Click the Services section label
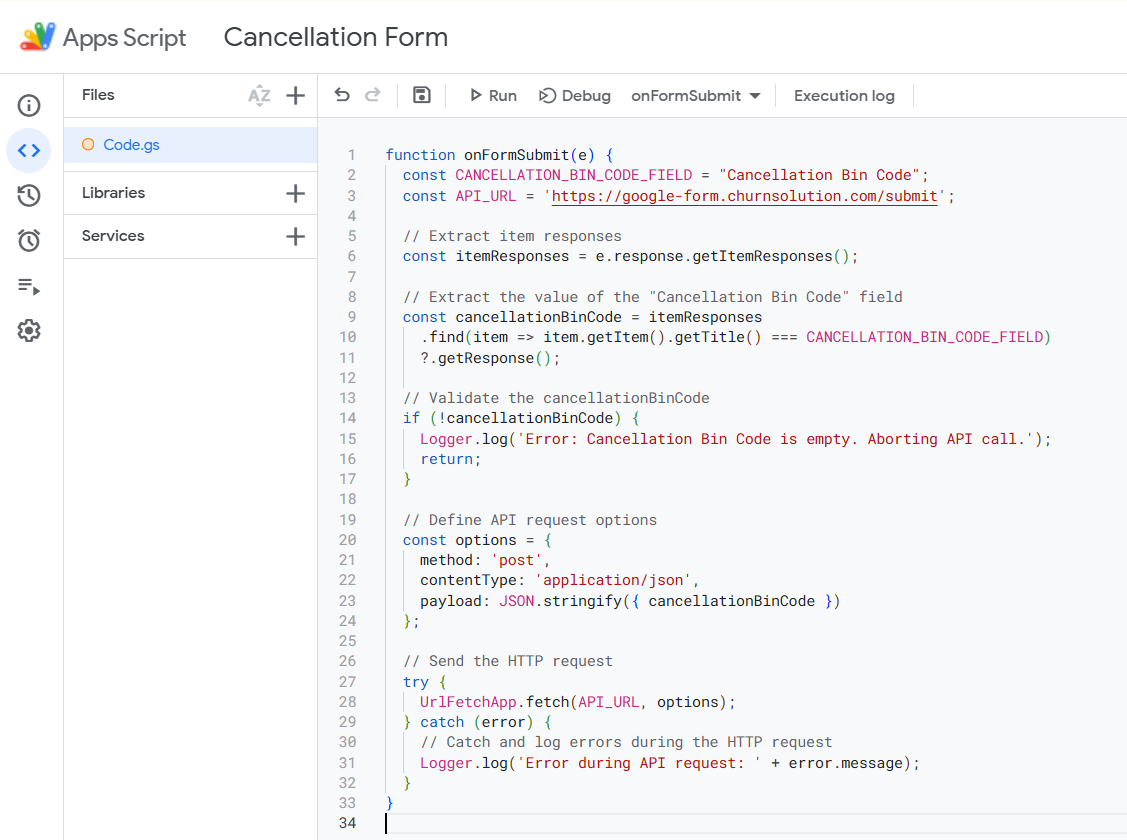The height and width of the screenshot is (840, 1127). pos(113,236)
